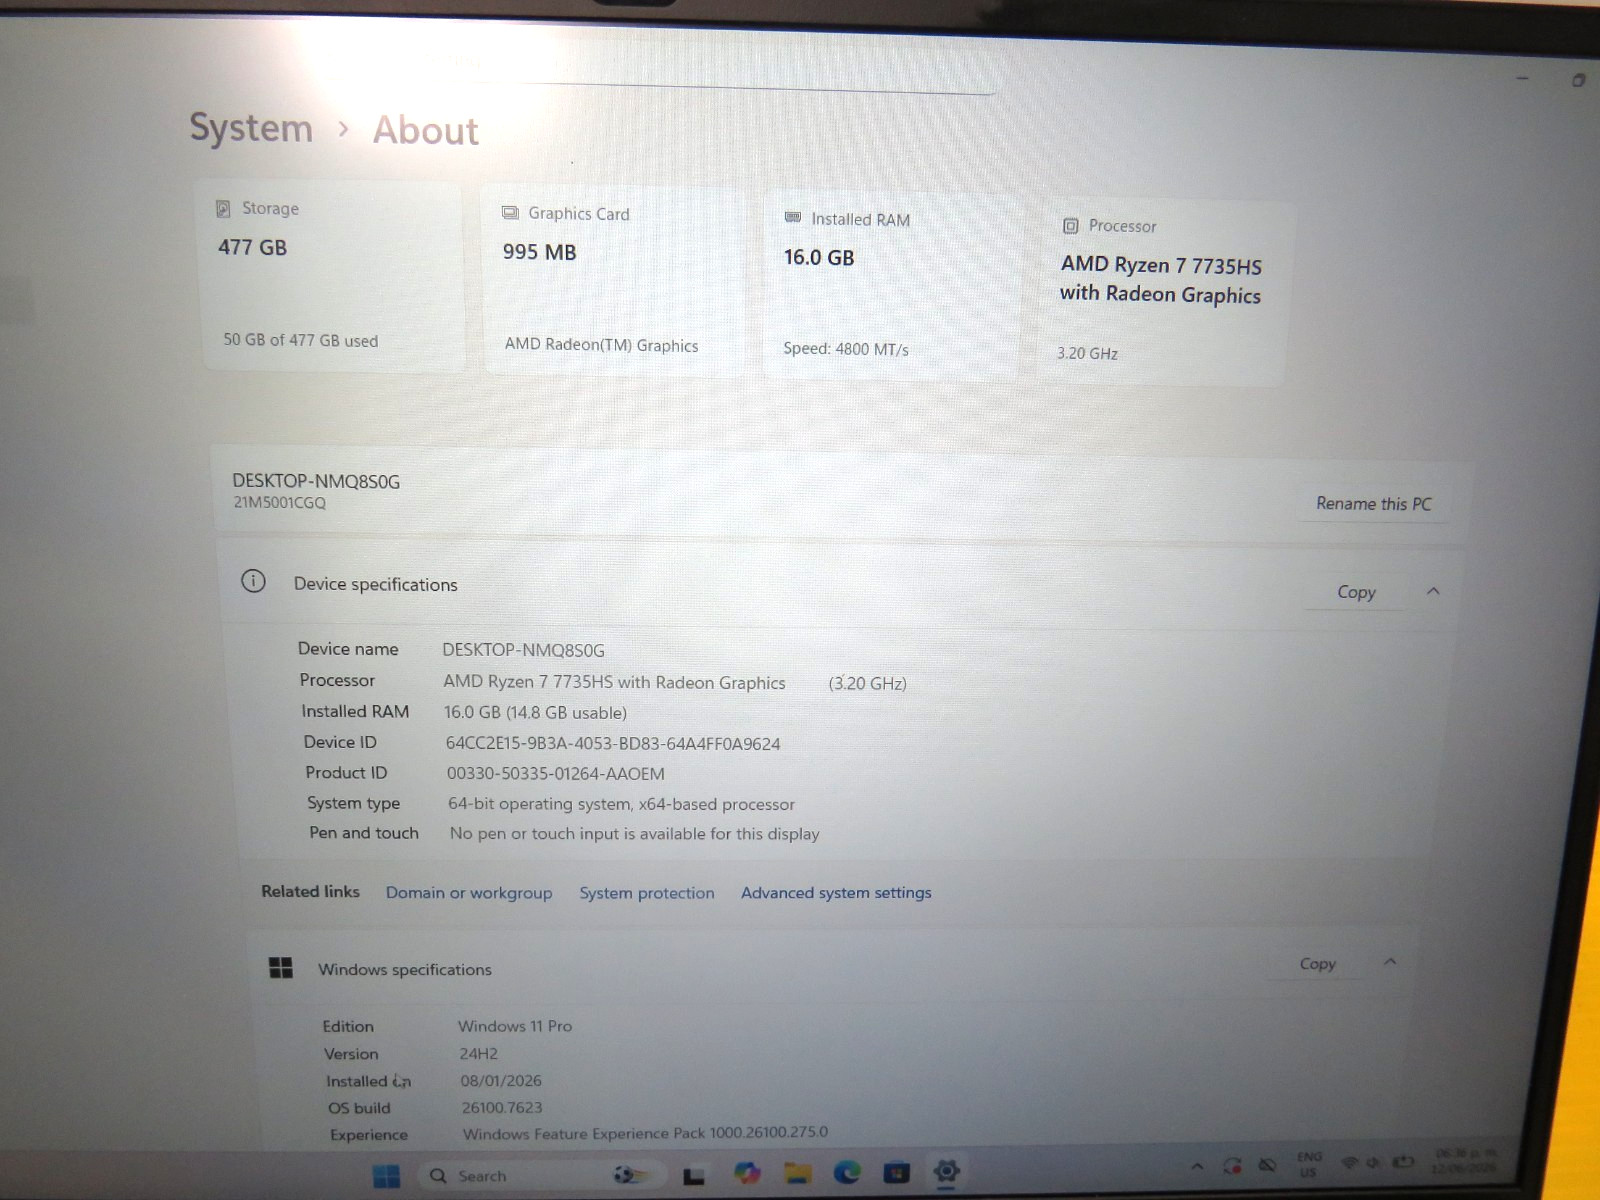Click '16.0 GB (14.8 GB usable)' text

(535, 713)
